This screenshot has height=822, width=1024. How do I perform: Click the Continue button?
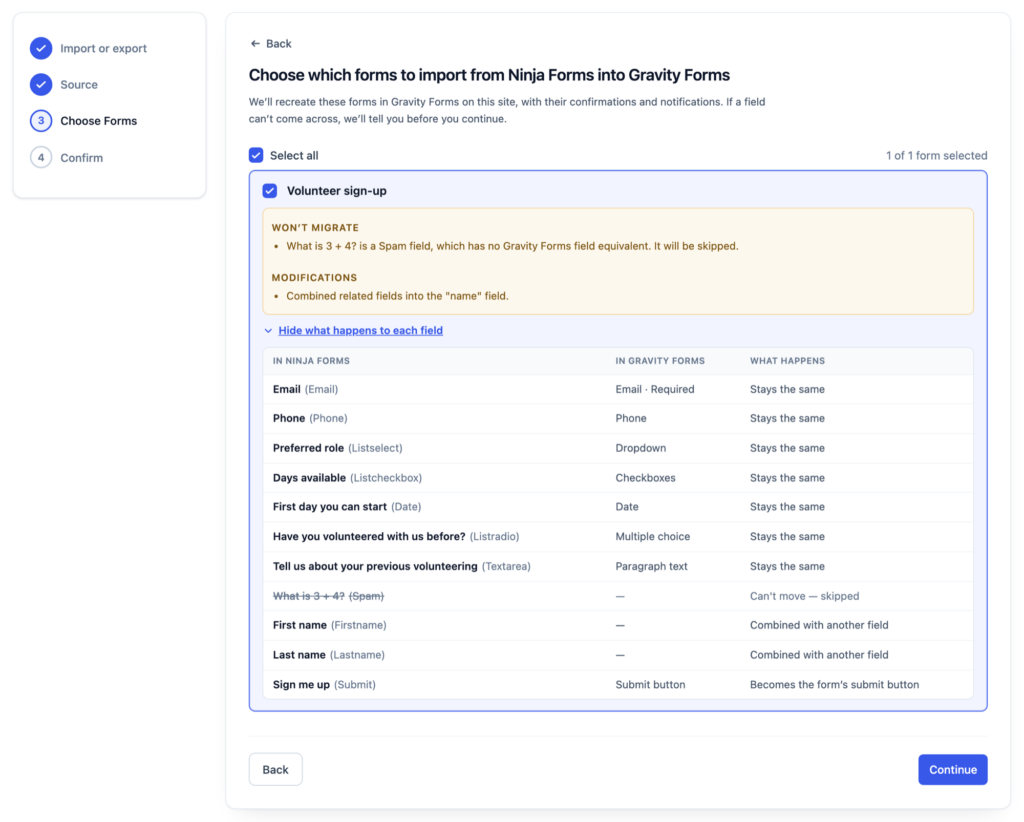pyautogui.click(x=953, y=770)
